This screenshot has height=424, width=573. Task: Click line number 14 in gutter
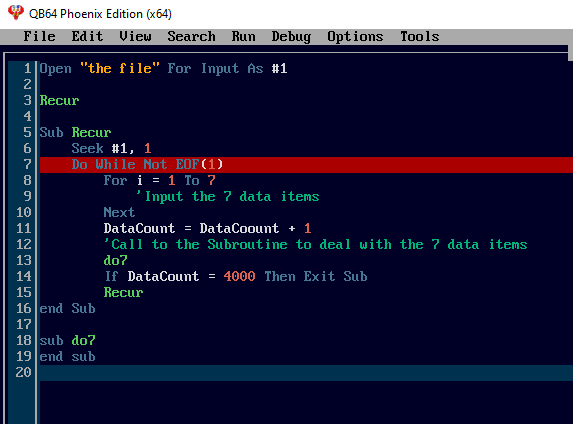point(24,276)
